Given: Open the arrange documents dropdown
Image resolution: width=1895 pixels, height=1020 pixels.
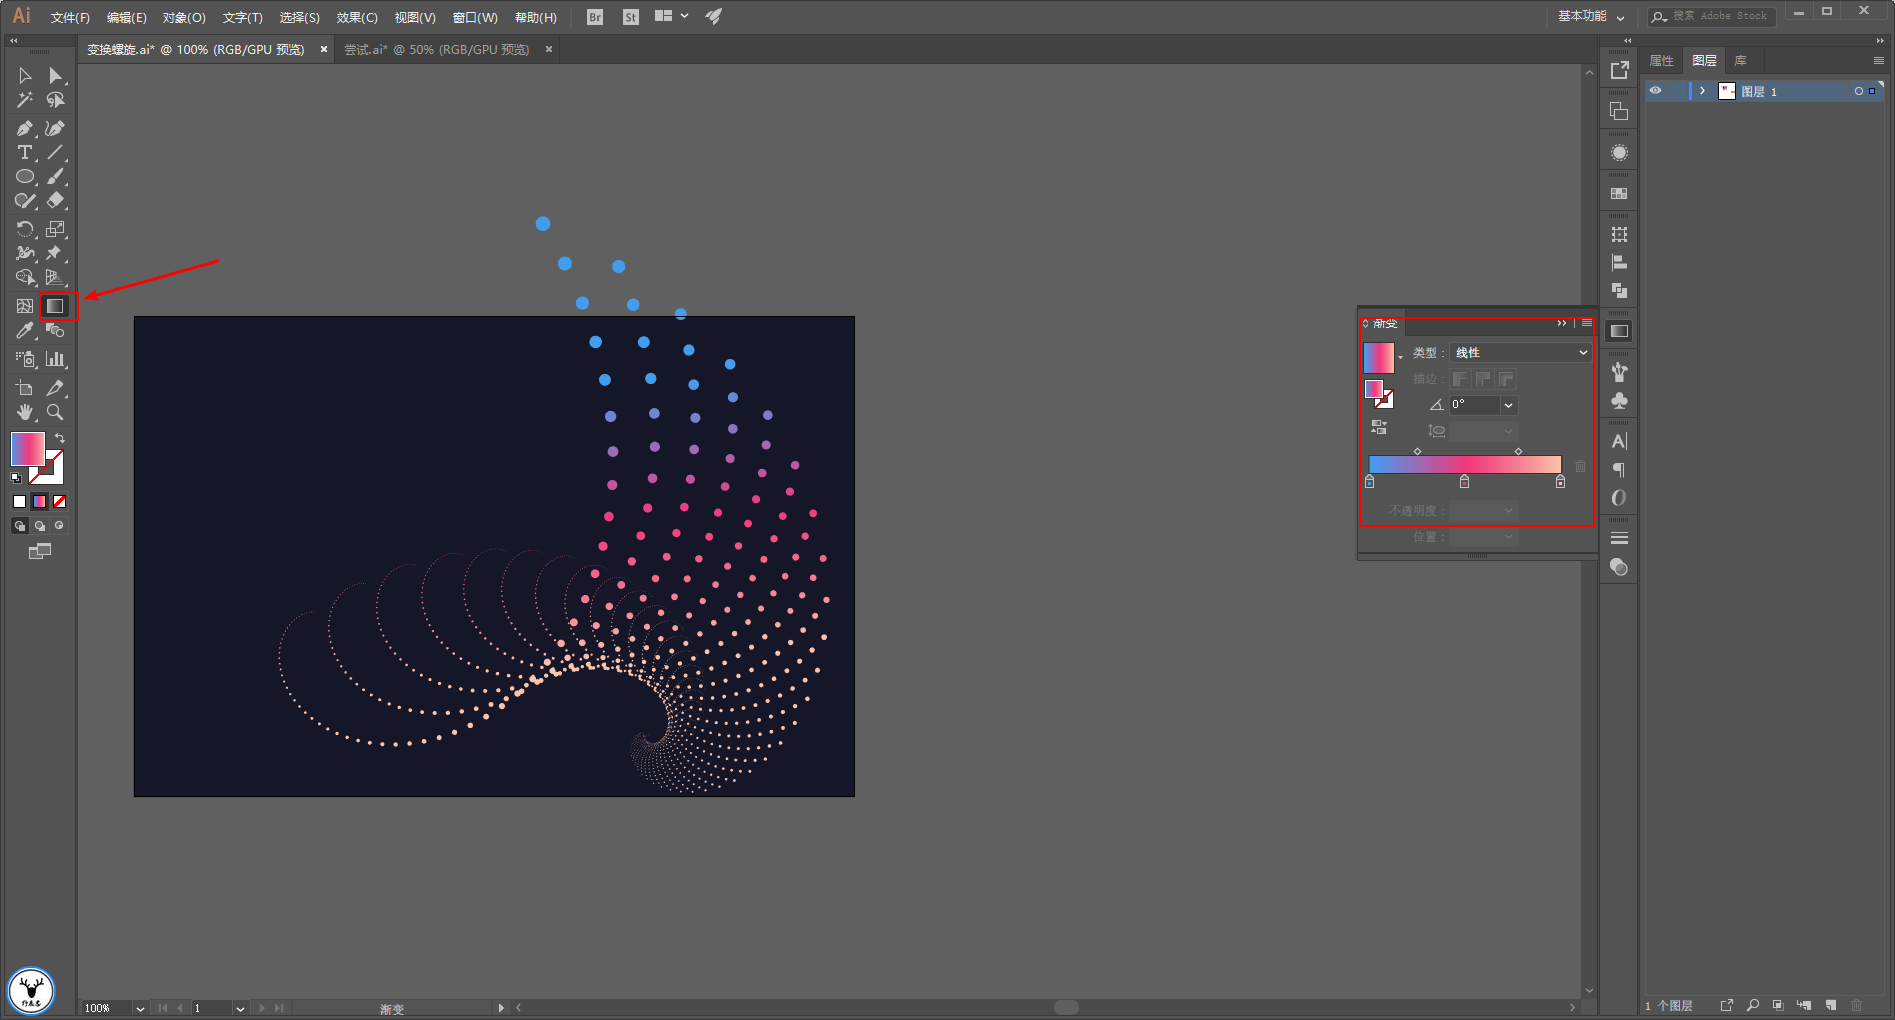Looking at the screenshot, I should click(x=671, y=16).
